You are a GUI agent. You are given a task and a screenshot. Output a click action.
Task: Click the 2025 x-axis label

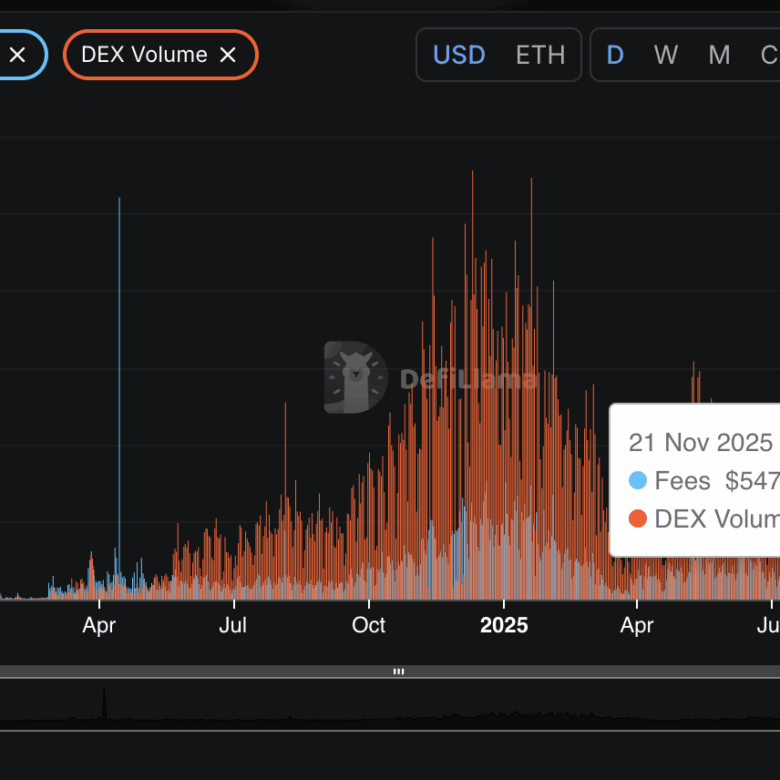pyautogui.click(x=504, y=626)
